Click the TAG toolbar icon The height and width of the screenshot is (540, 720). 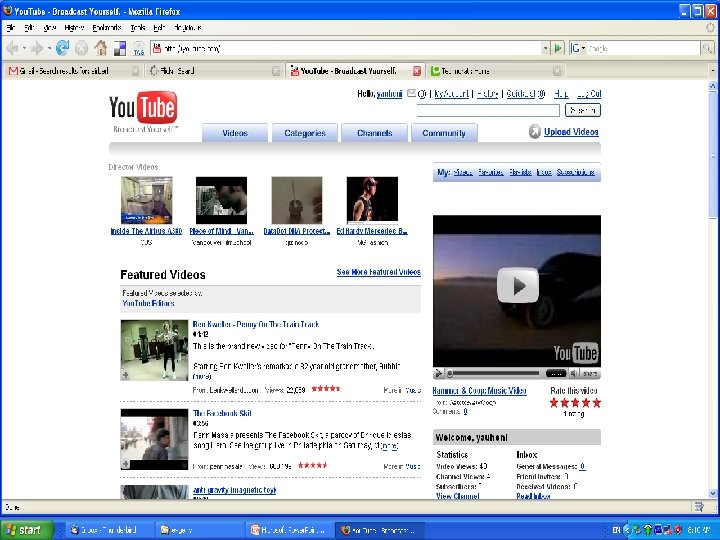pyautogui.click(x=139, y=48)
